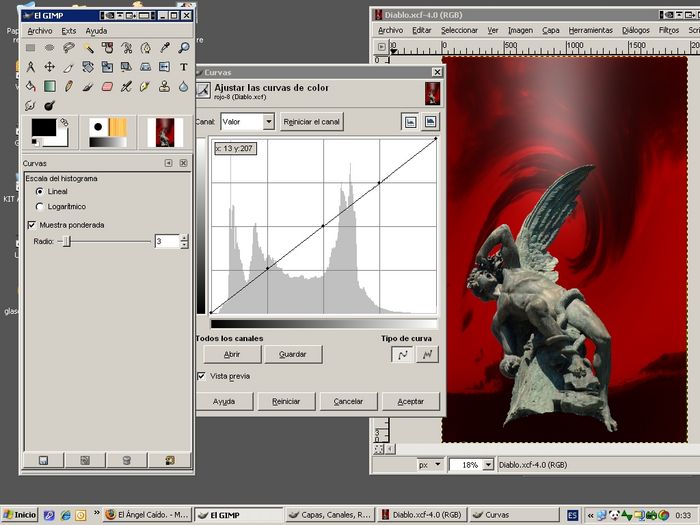Choose Logarítmico histogram scale
This screenshot has height=525, width=700.
point(40,207)
